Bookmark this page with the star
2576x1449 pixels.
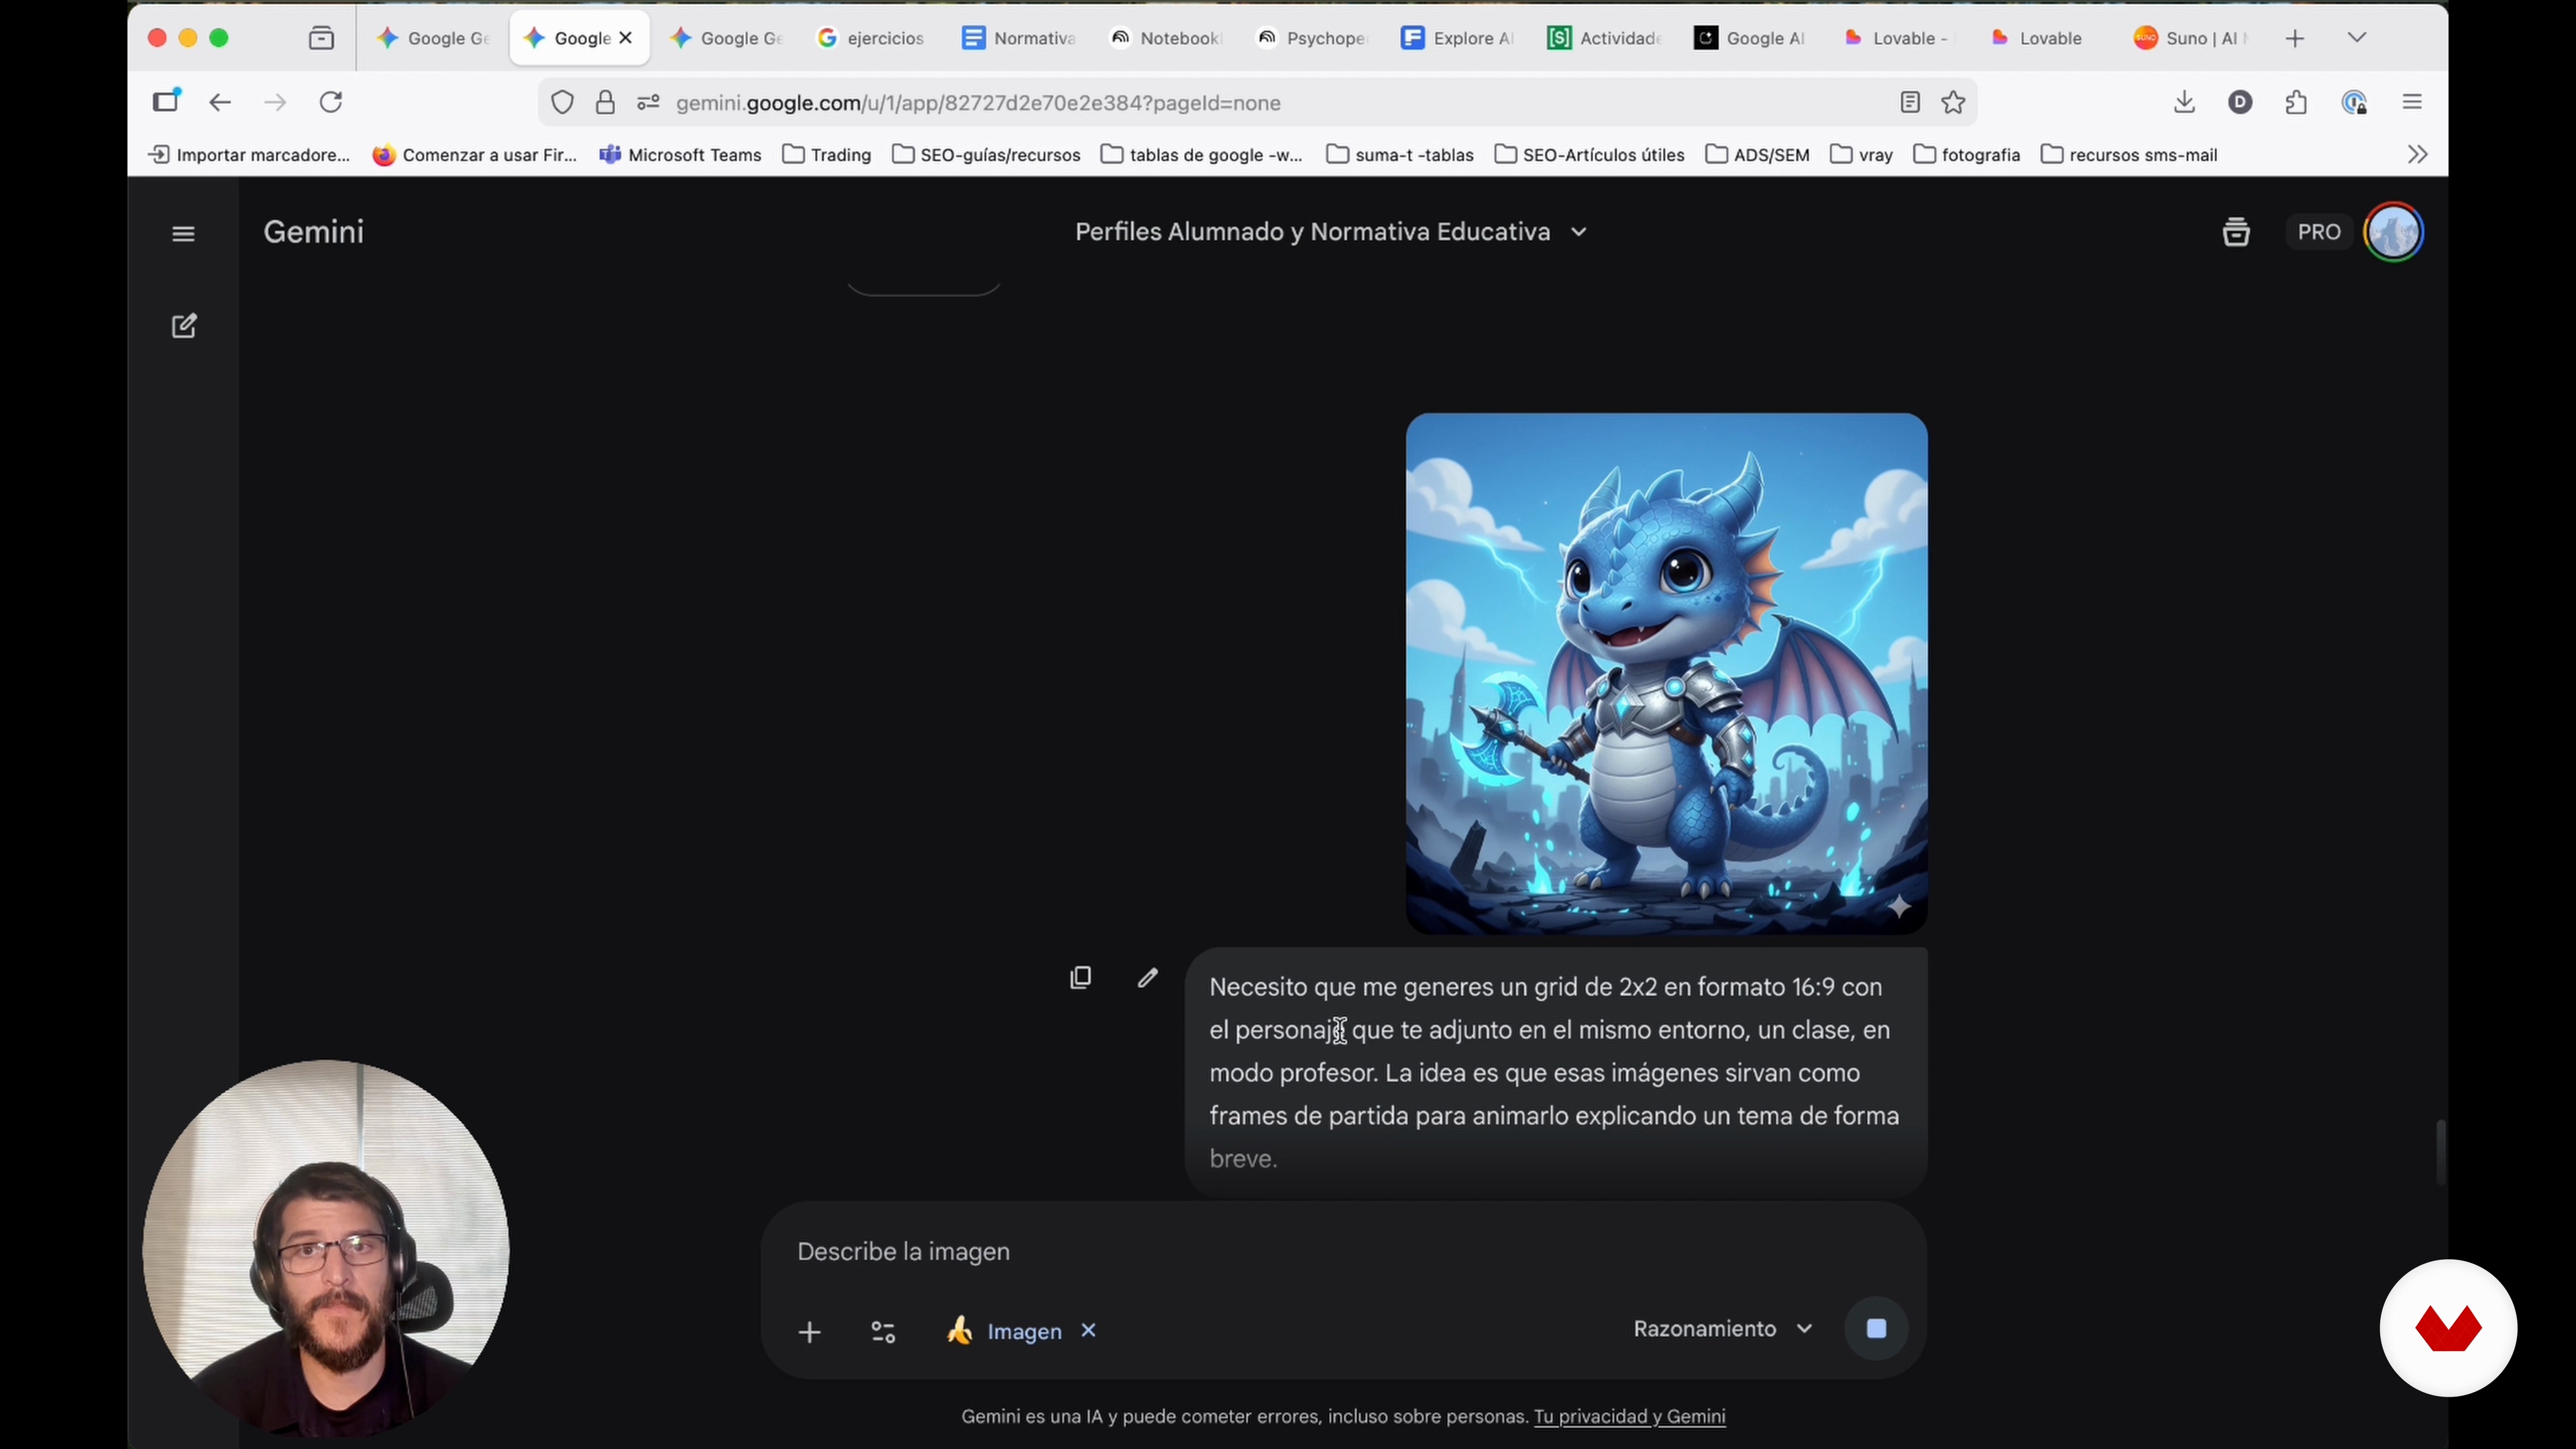[1953, 102]
